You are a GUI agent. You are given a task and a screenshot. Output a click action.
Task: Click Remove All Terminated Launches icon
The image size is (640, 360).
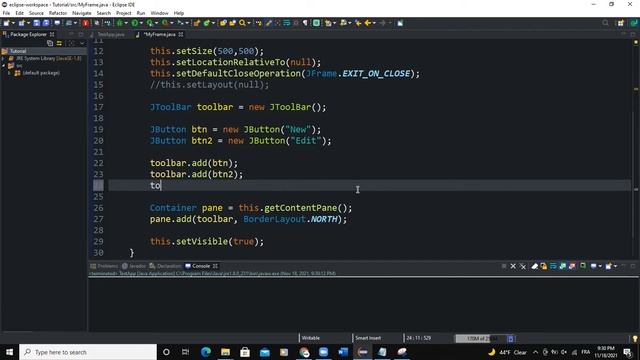(x=523, y=266)
